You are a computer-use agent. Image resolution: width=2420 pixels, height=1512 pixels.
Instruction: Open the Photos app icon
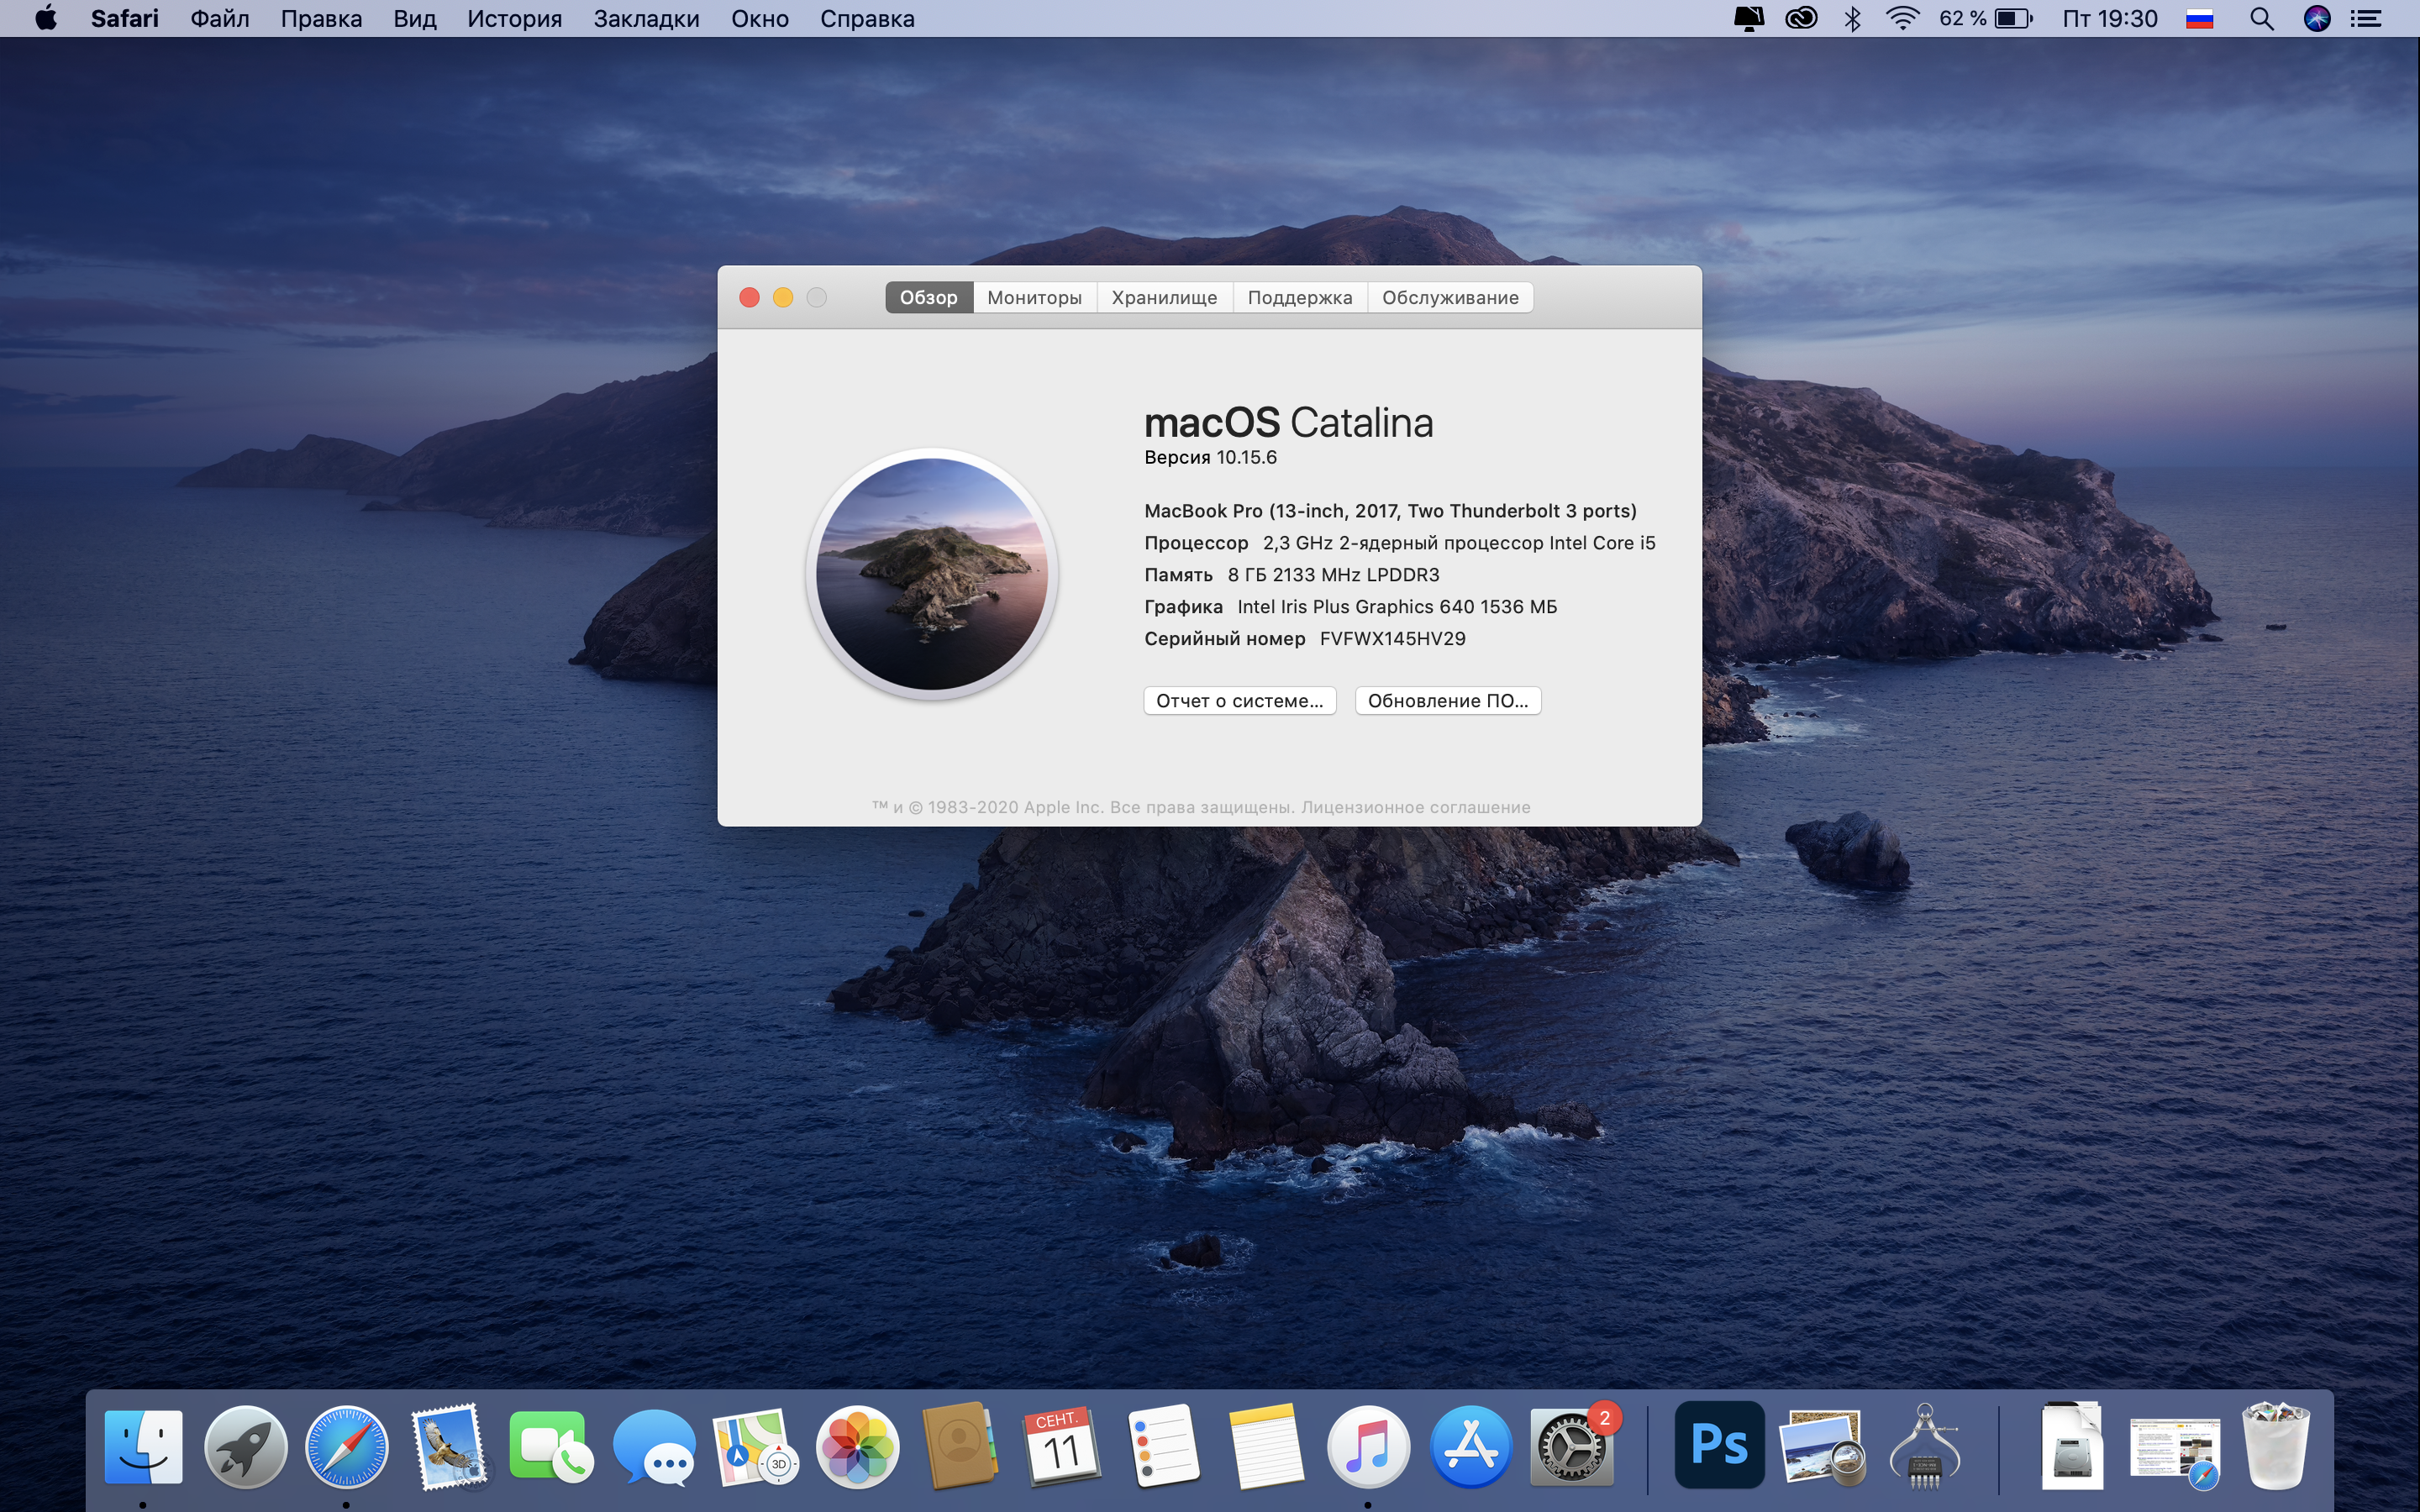[x=857, y=1446]
